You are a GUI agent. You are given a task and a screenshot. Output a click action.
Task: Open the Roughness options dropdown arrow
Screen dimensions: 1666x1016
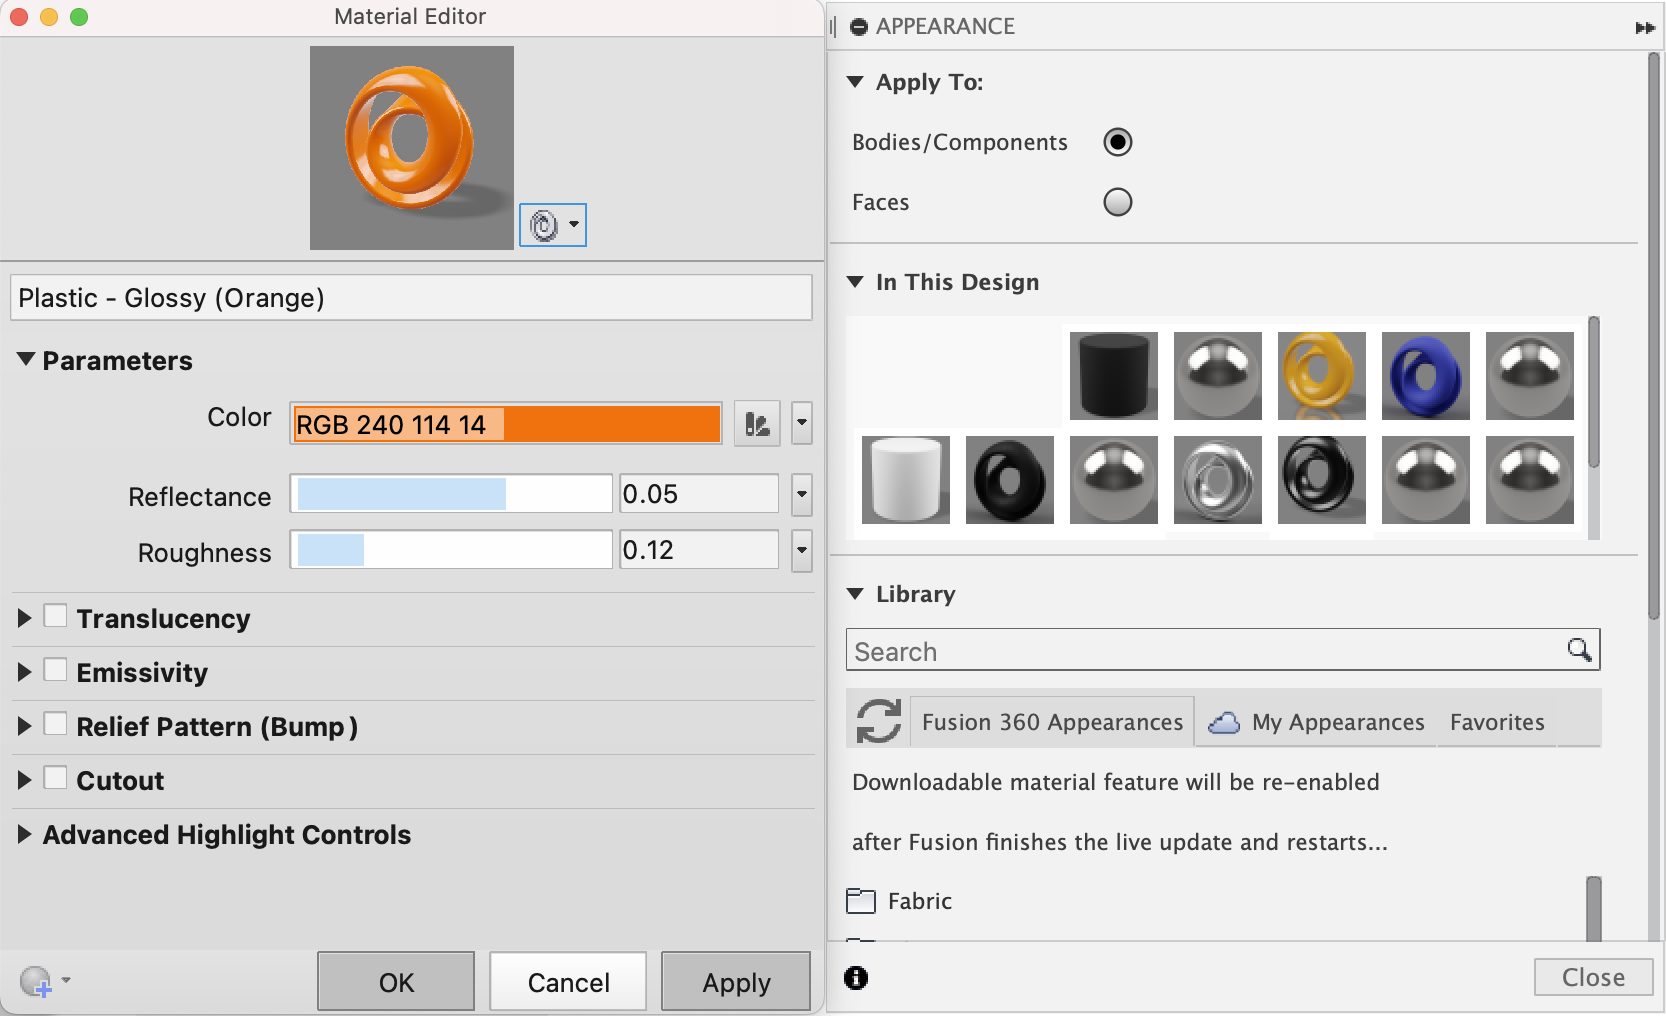[800, 550]
